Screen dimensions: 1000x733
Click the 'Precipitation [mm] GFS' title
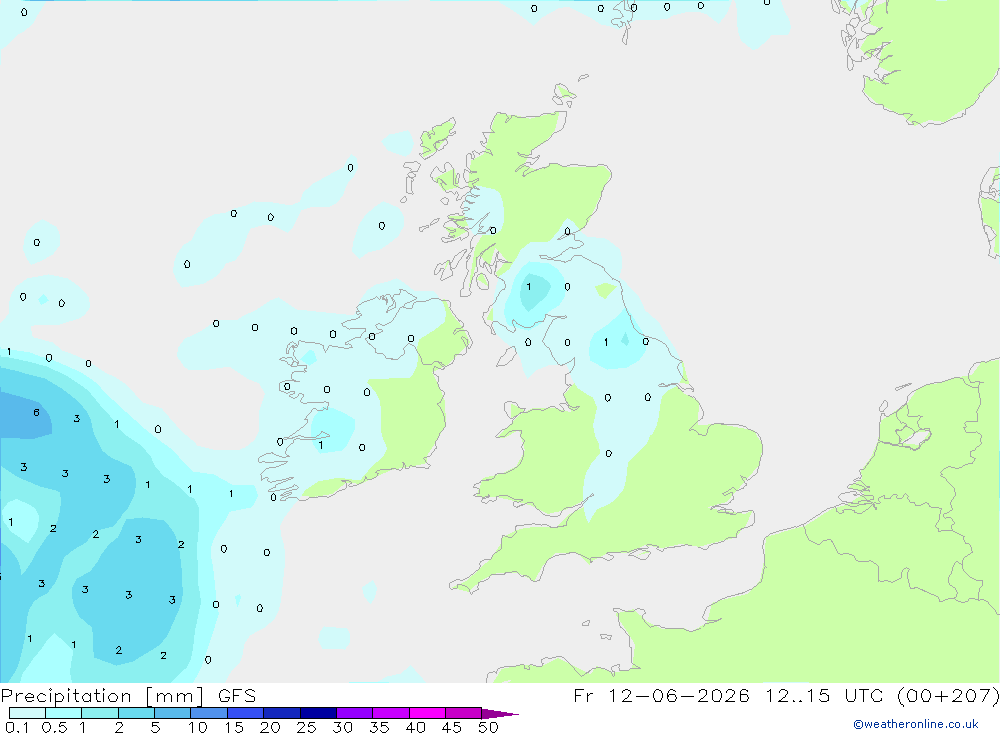pos(128,695)
